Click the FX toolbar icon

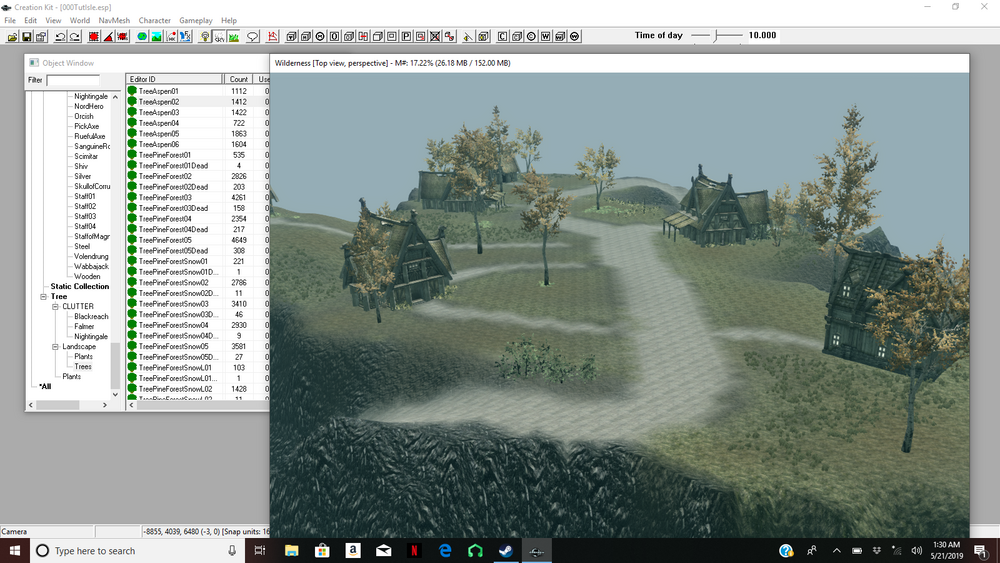point(186,36)
